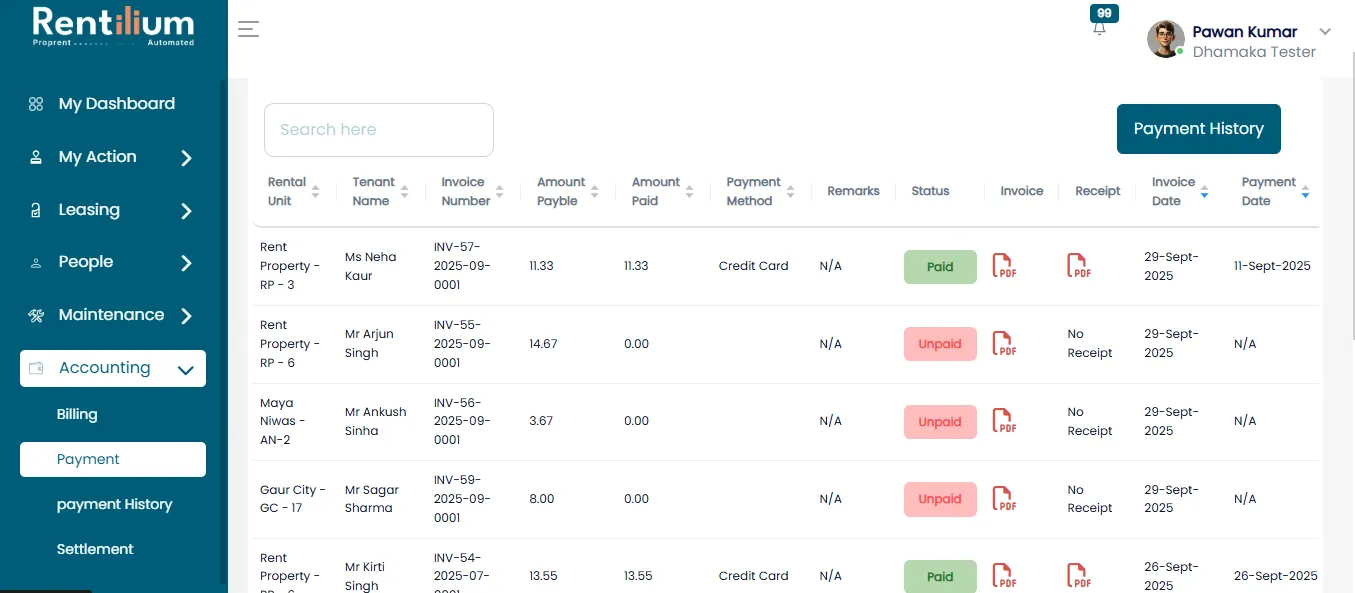Viewport: 1355px width, 593px height.
Task: Open receipt PDF for Ms Neha Kaur
Action: [1079, 266]
